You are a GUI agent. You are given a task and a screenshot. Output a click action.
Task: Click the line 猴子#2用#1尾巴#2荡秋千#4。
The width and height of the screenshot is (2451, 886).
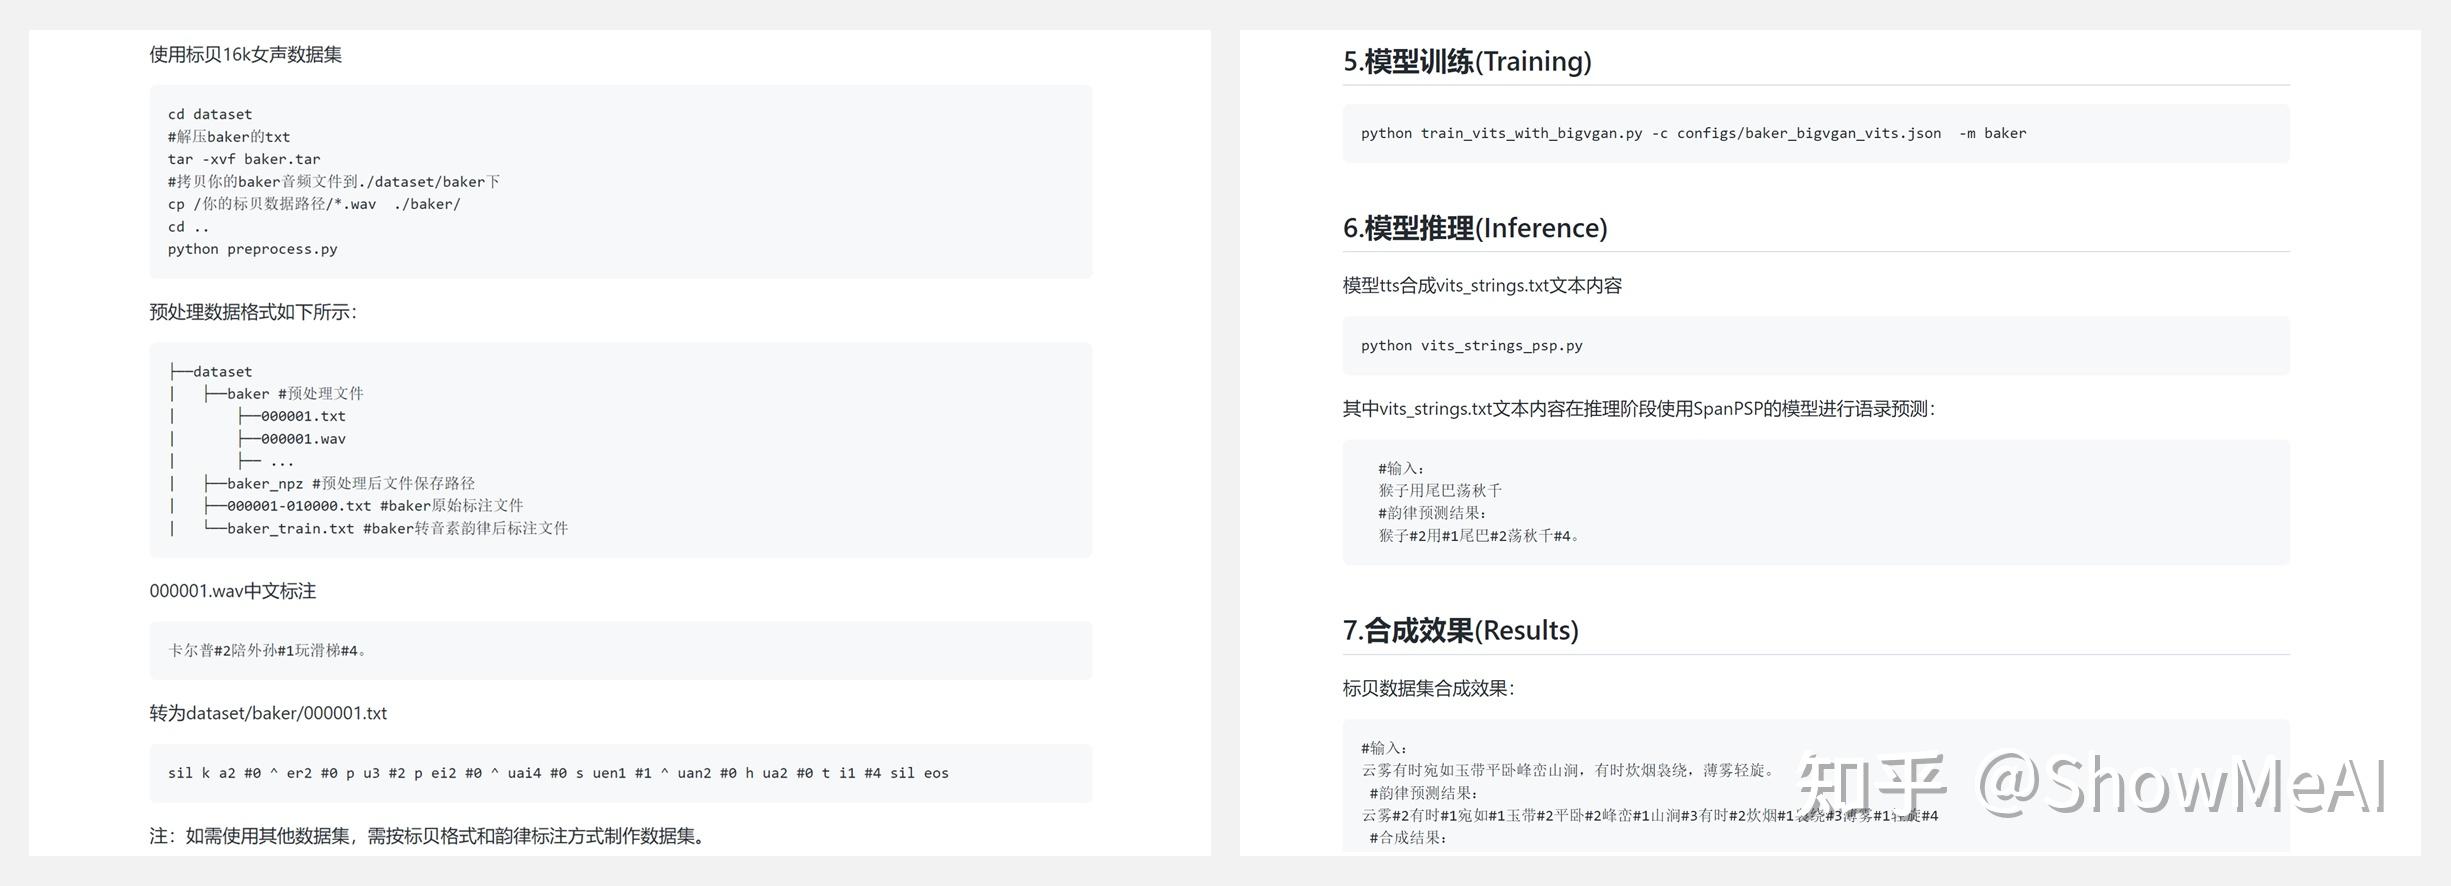tap(1479, 536)
